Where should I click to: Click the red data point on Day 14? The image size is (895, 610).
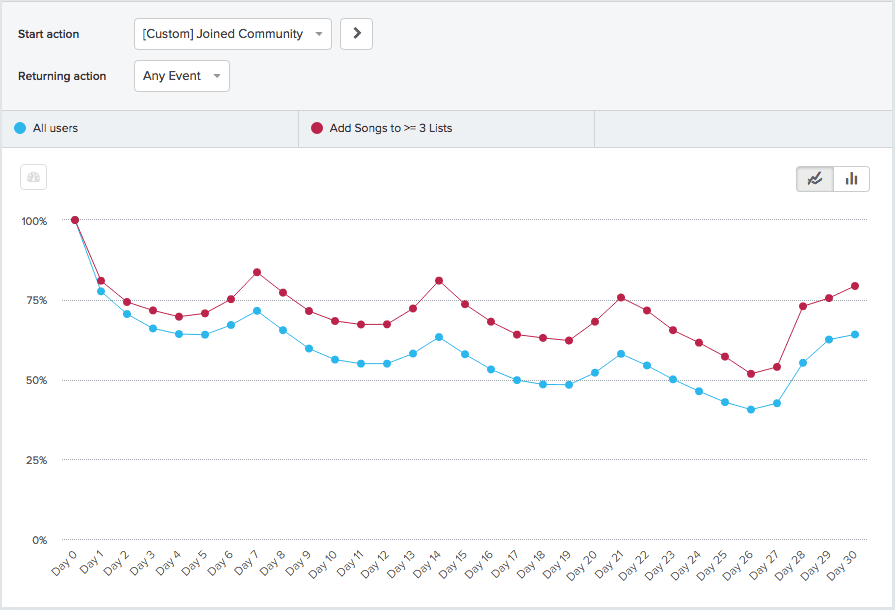coord(439,281)
